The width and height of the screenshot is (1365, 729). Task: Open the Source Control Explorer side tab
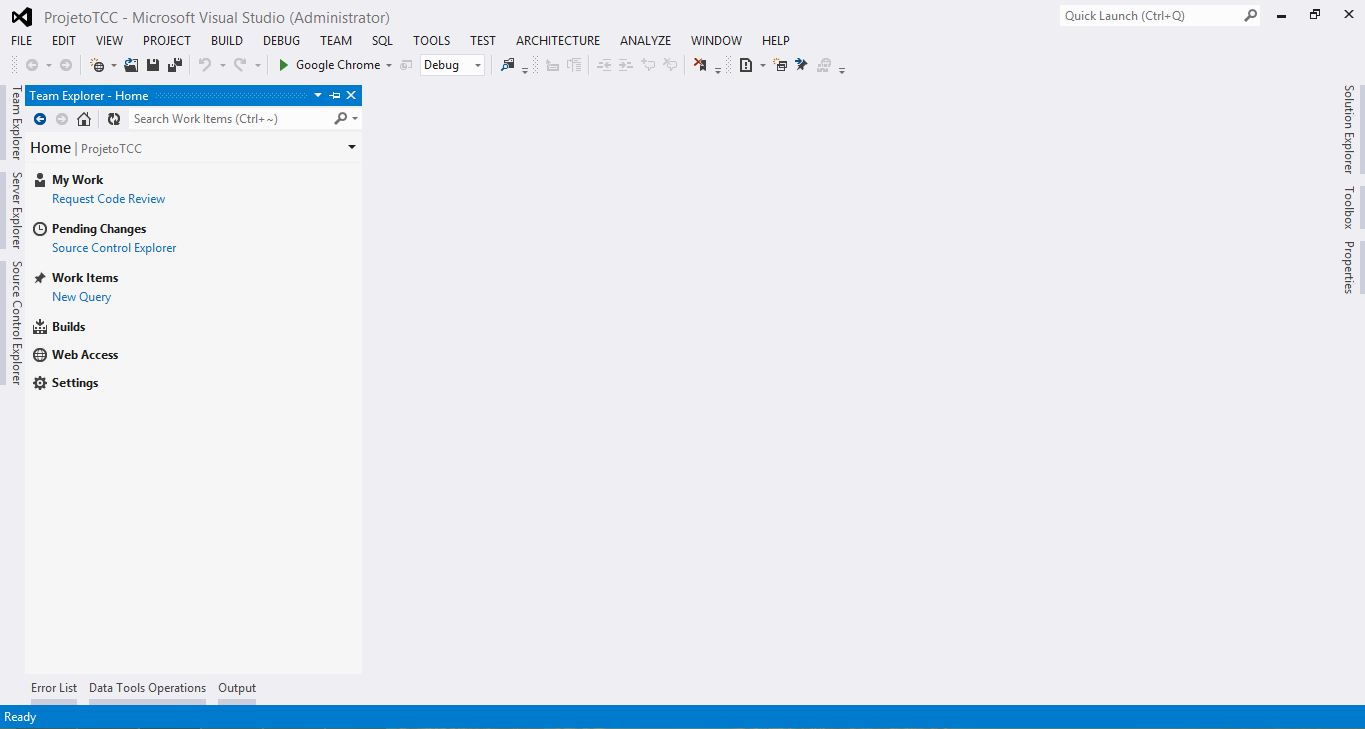[16, 323]
